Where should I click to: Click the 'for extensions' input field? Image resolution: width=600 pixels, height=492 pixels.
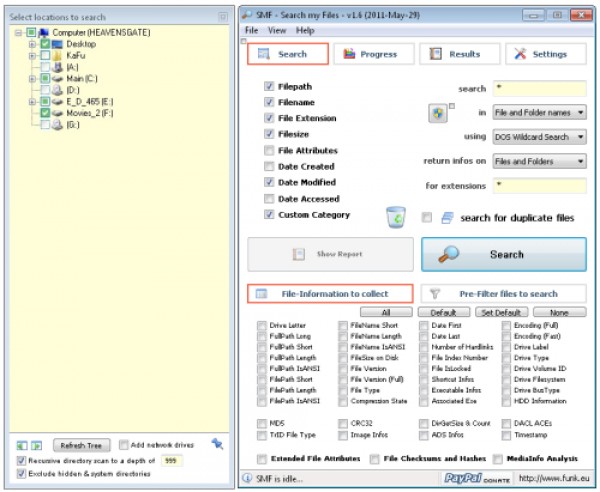click(540, 186)
